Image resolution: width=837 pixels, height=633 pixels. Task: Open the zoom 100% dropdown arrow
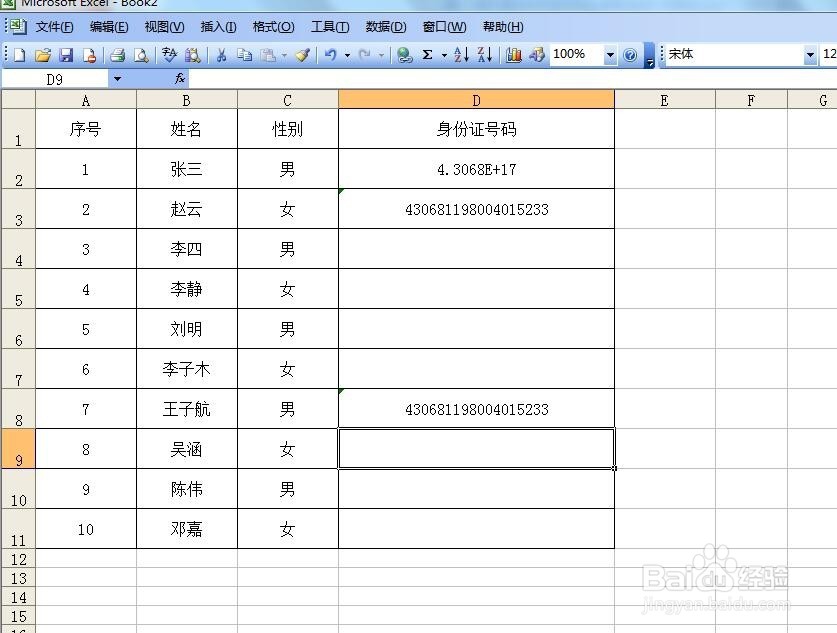[610, 55]
